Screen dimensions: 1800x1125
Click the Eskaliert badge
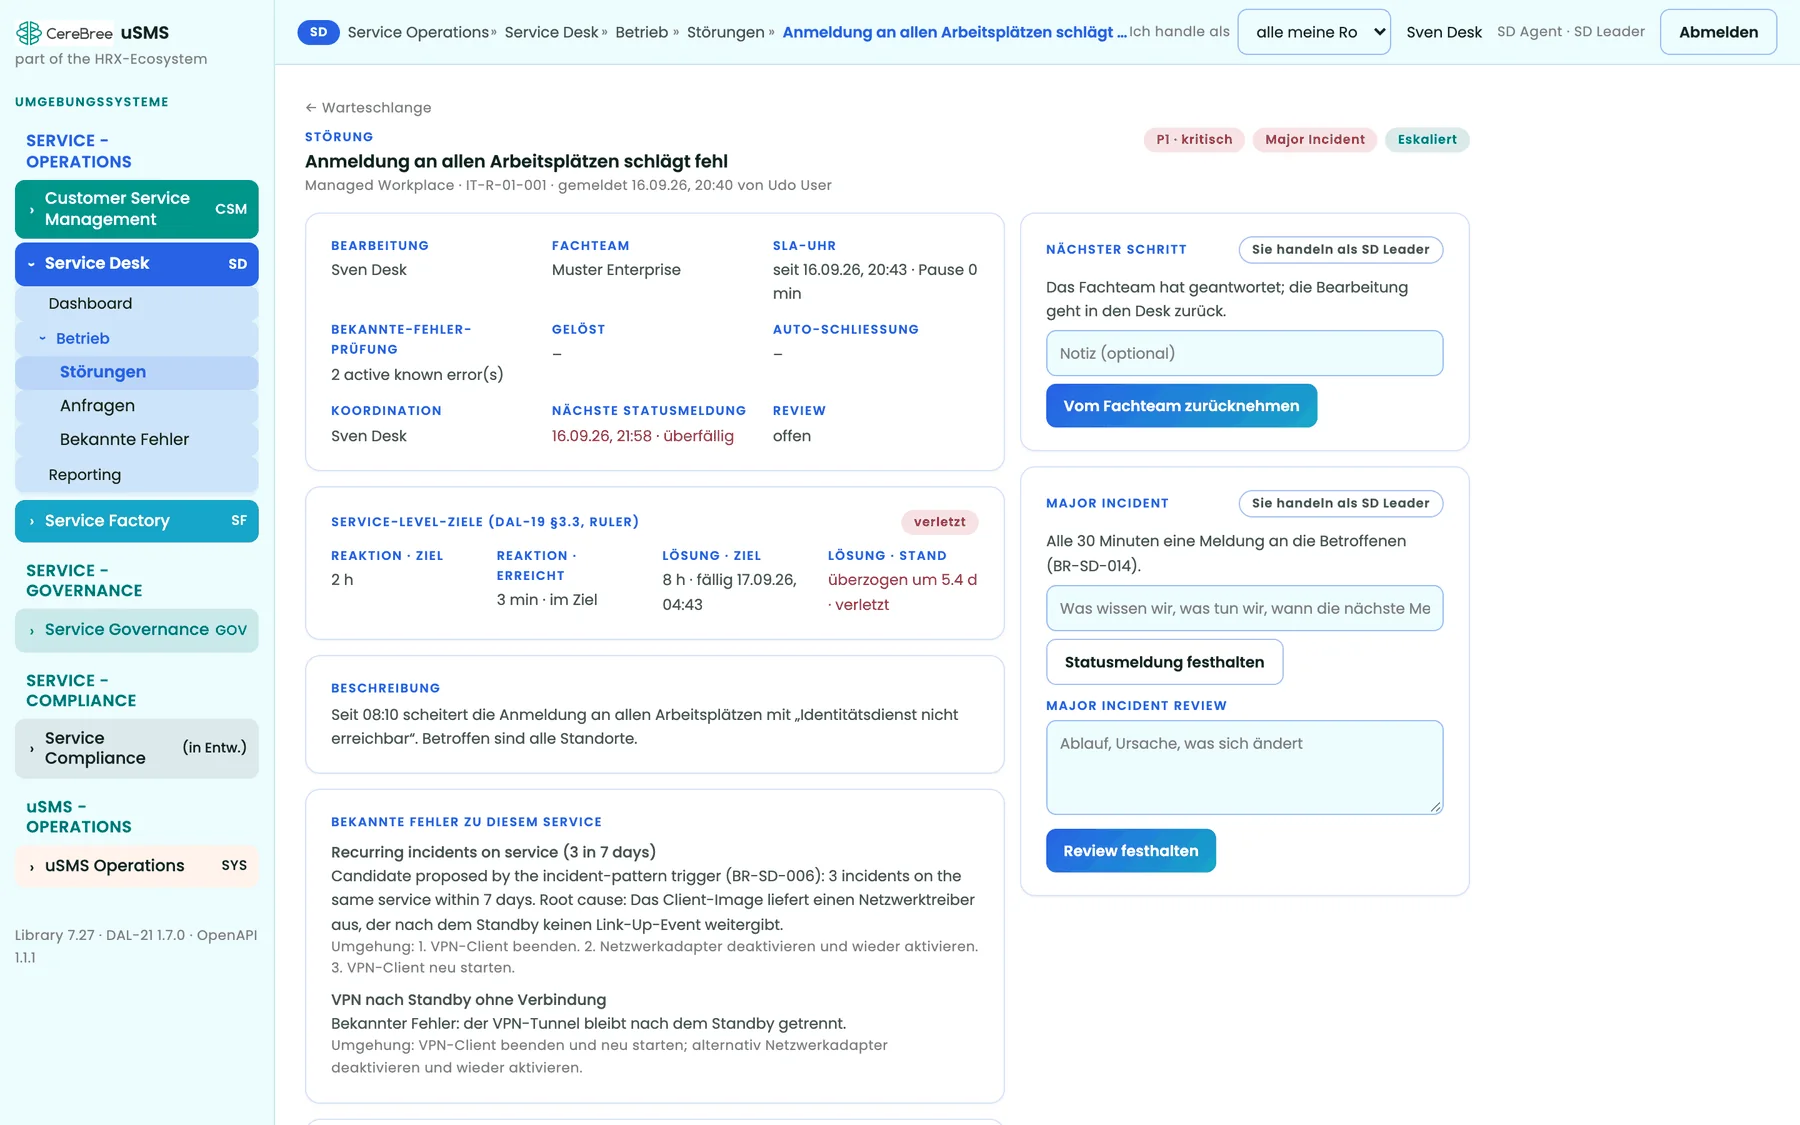coord(1427,140)
